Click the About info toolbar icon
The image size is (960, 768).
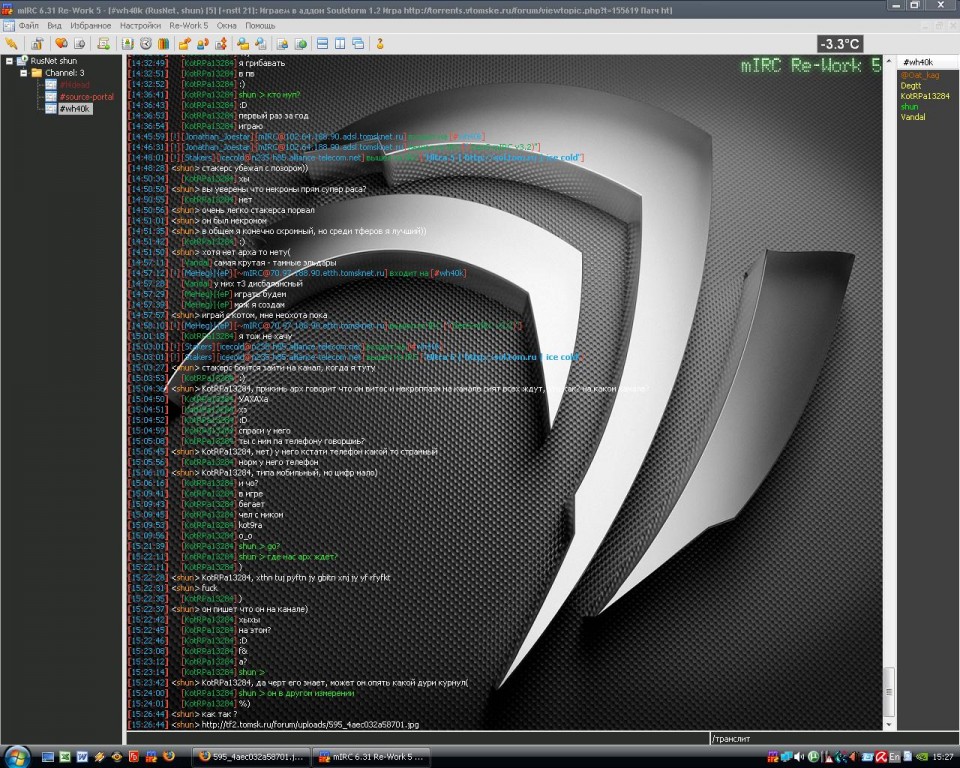(x=380, y=43)
